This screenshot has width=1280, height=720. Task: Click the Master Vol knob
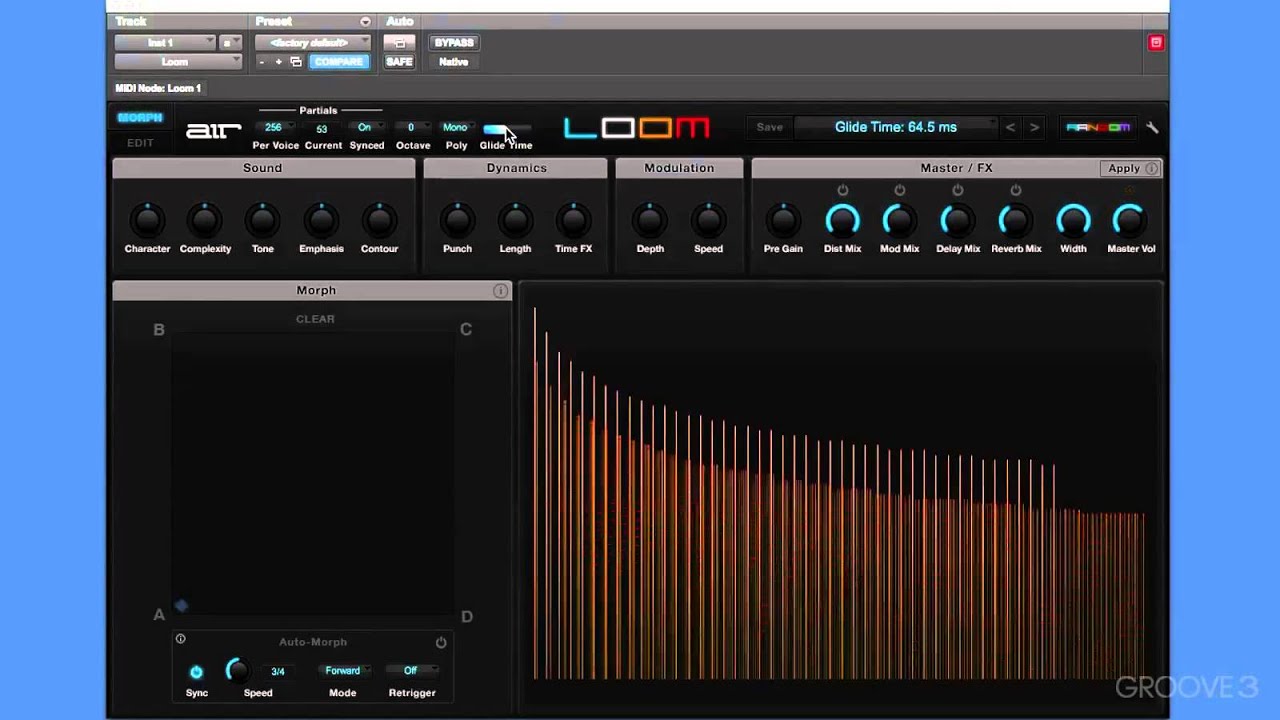point(1130,220)
